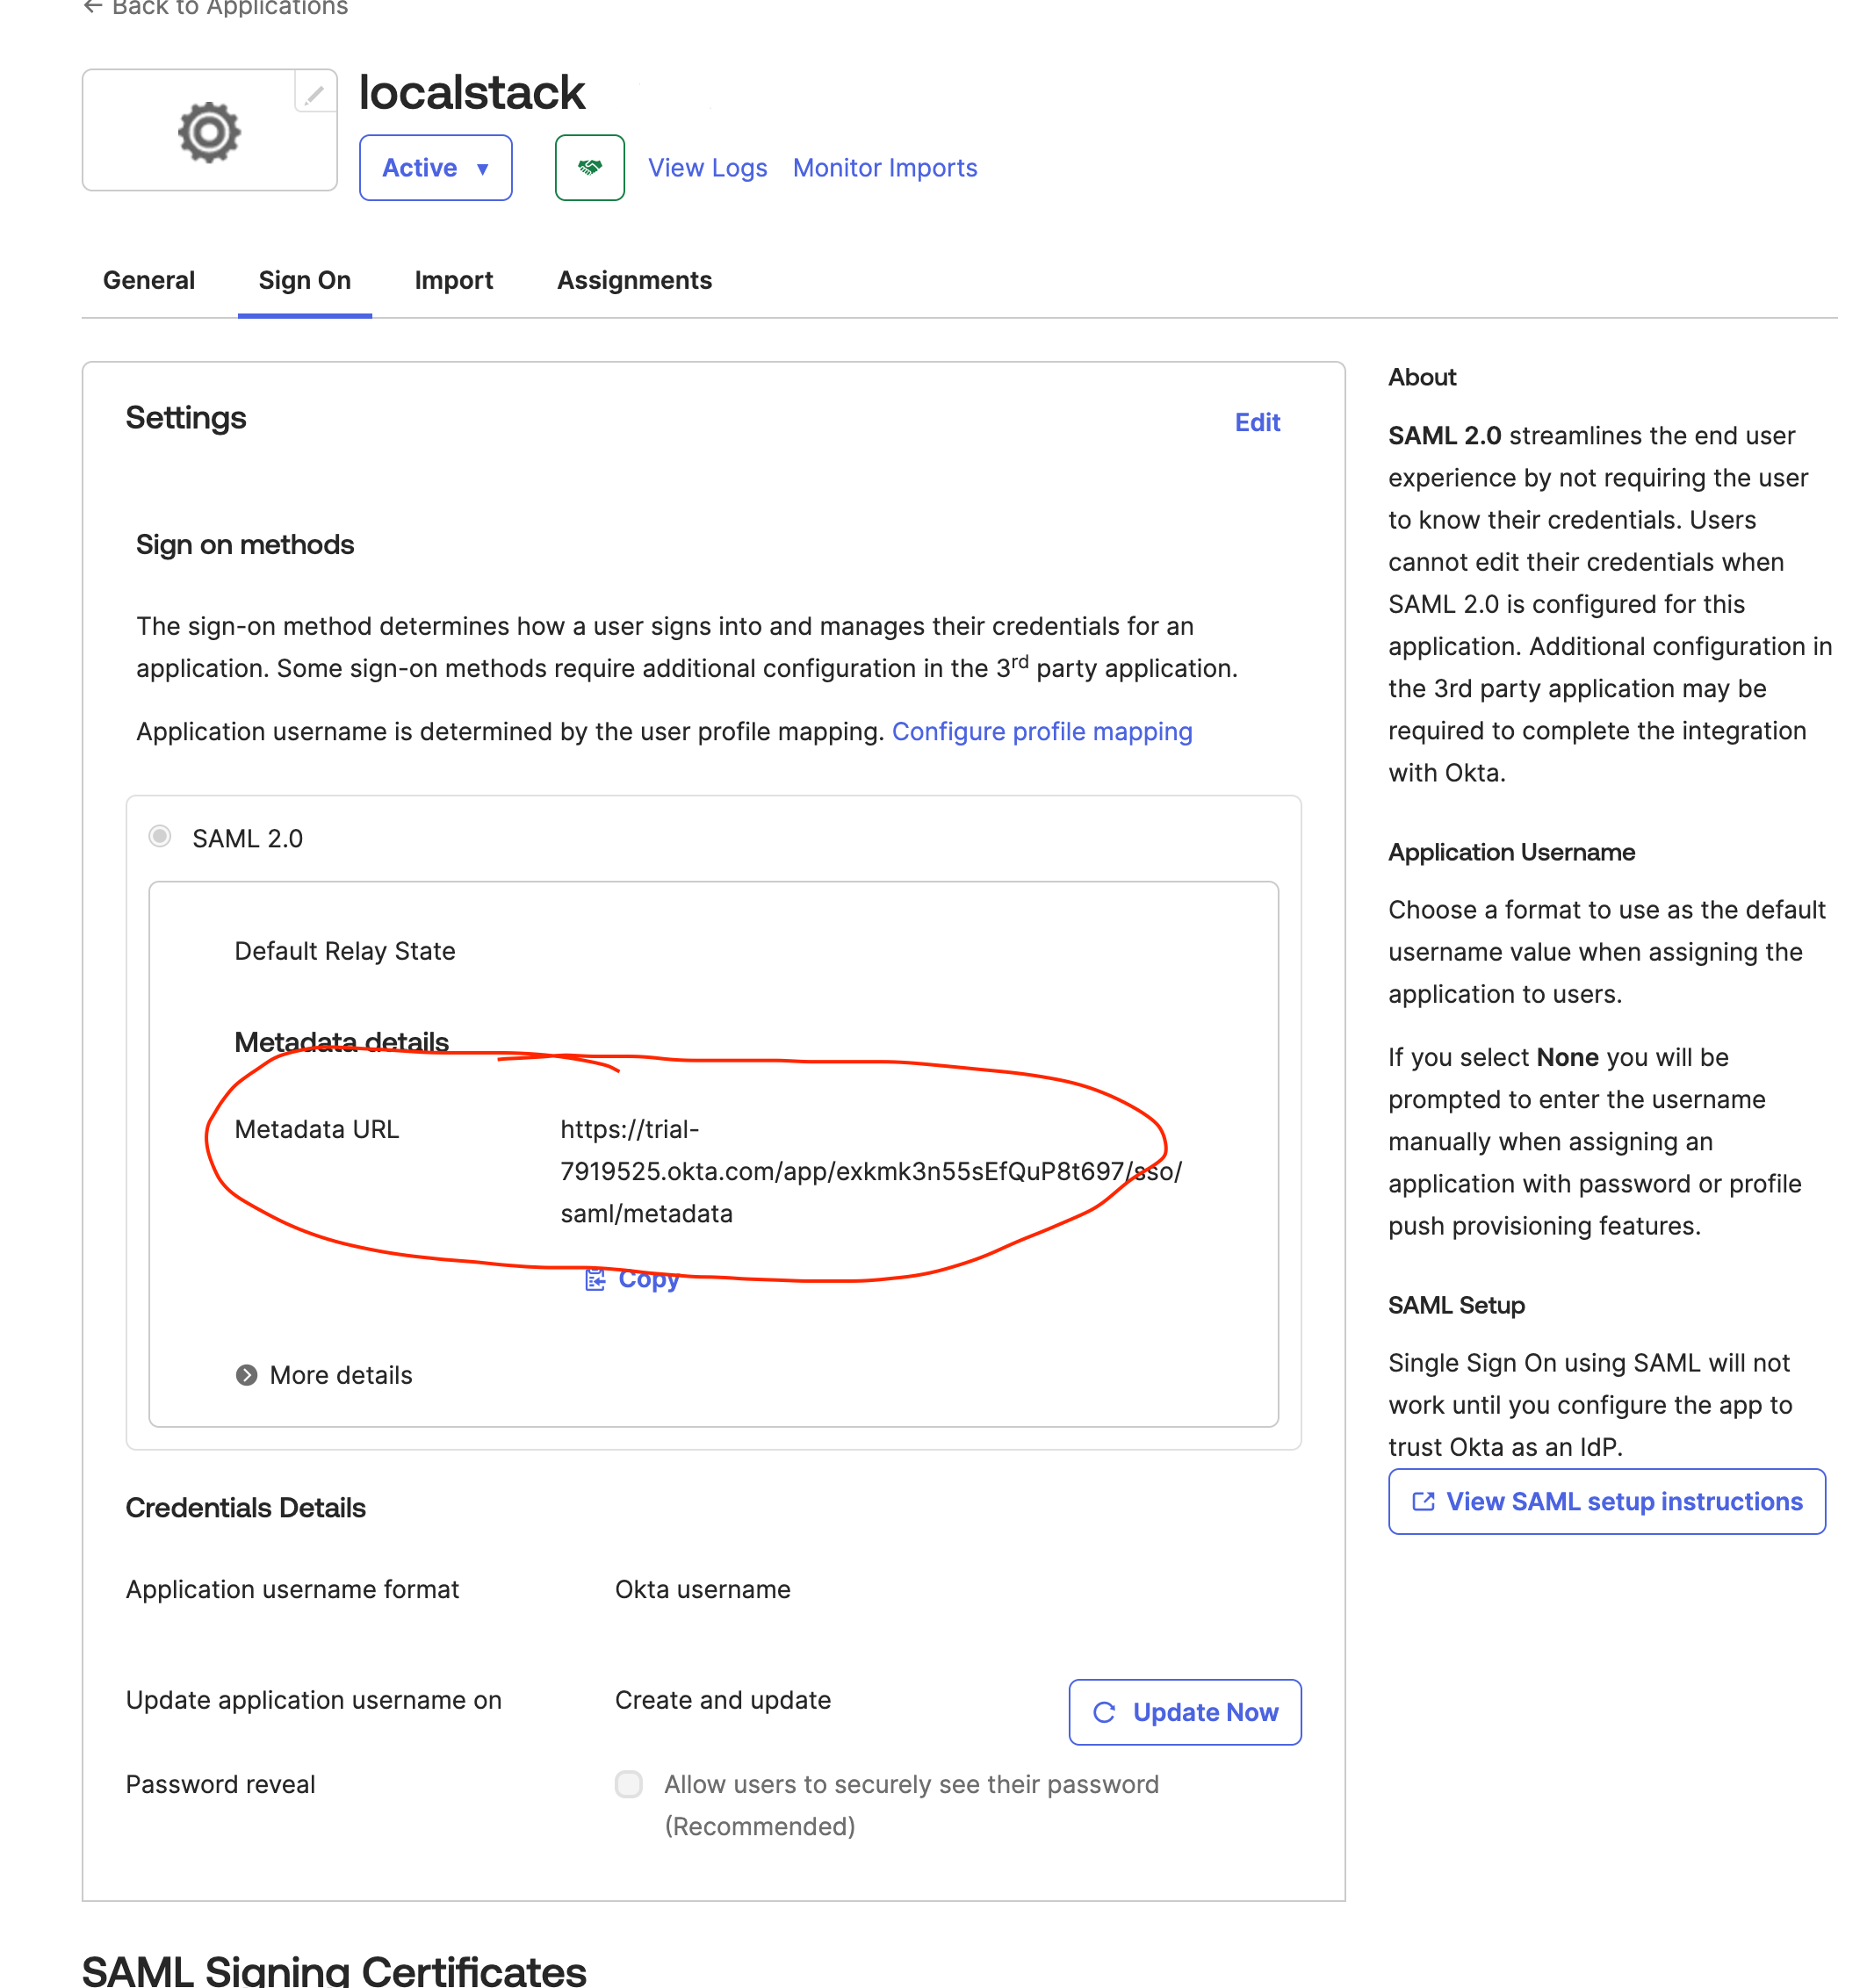This screenshot has width=1867, height=1988.
Task: Click the Copy icon for the Metadata URL
Action: pos(595,1279)
